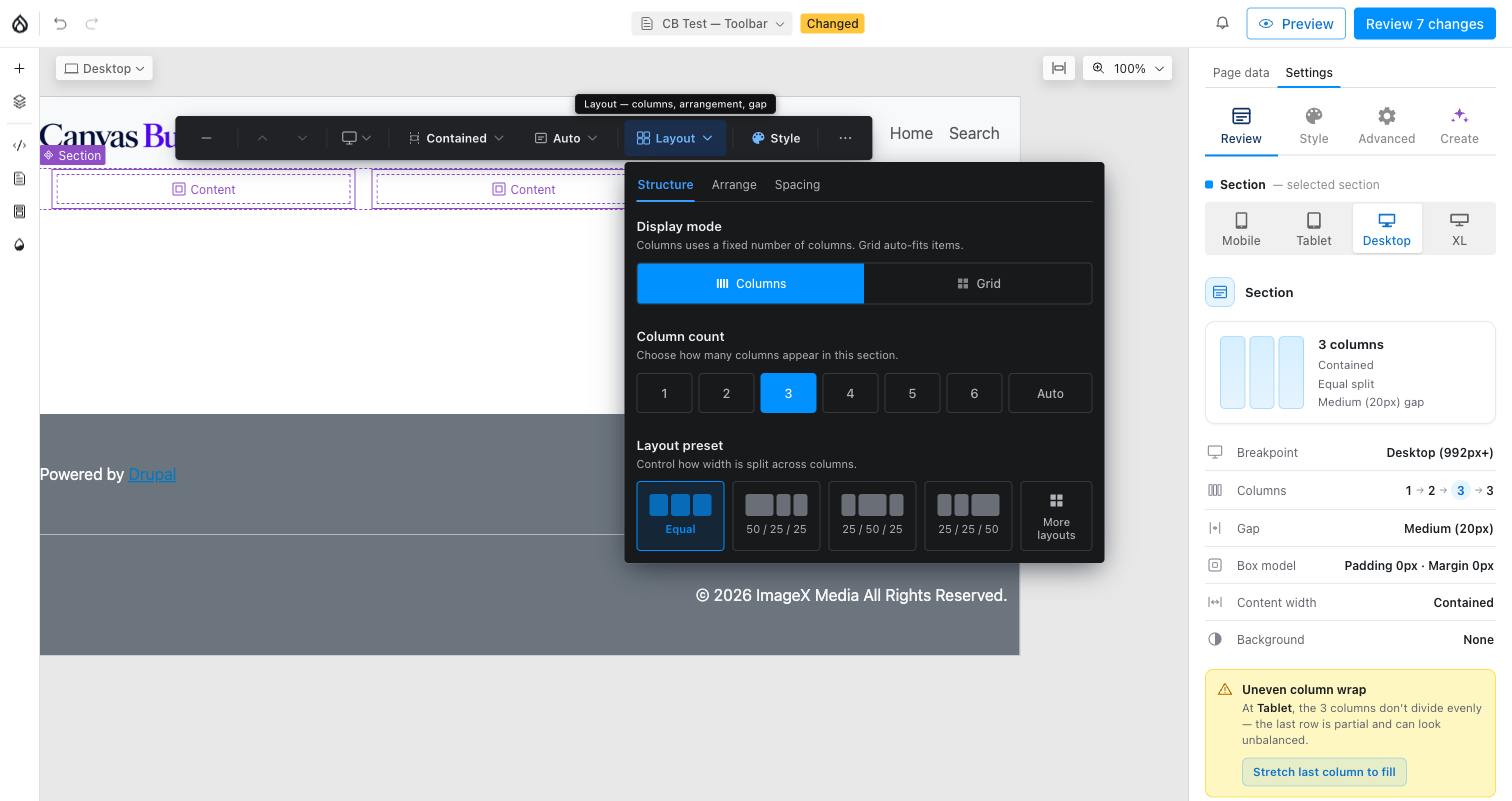Set column count to 4
This screenshot has width=1512, height=801.
pos(850,393)
